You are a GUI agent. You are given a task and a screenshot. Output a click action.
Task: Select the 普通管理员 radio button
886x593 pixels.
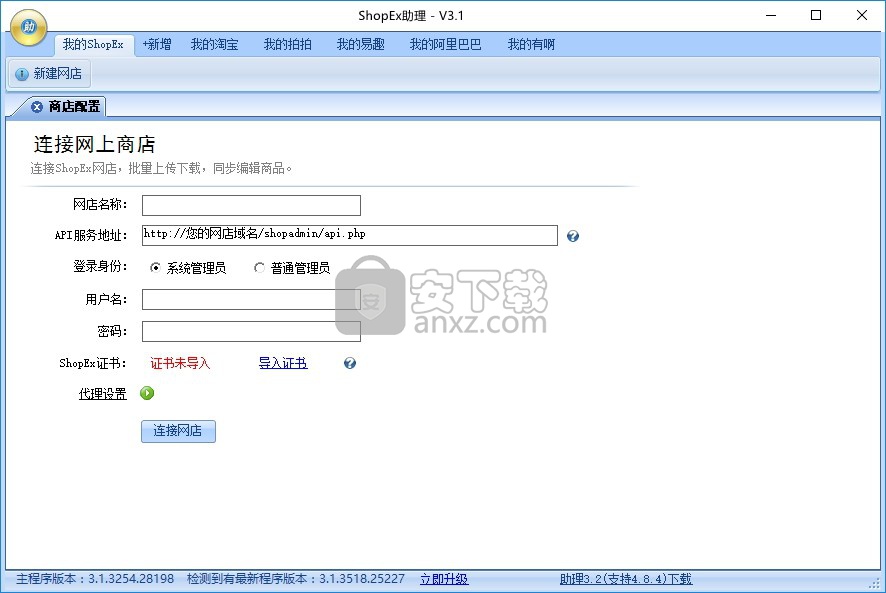click(x=259, y=267)
